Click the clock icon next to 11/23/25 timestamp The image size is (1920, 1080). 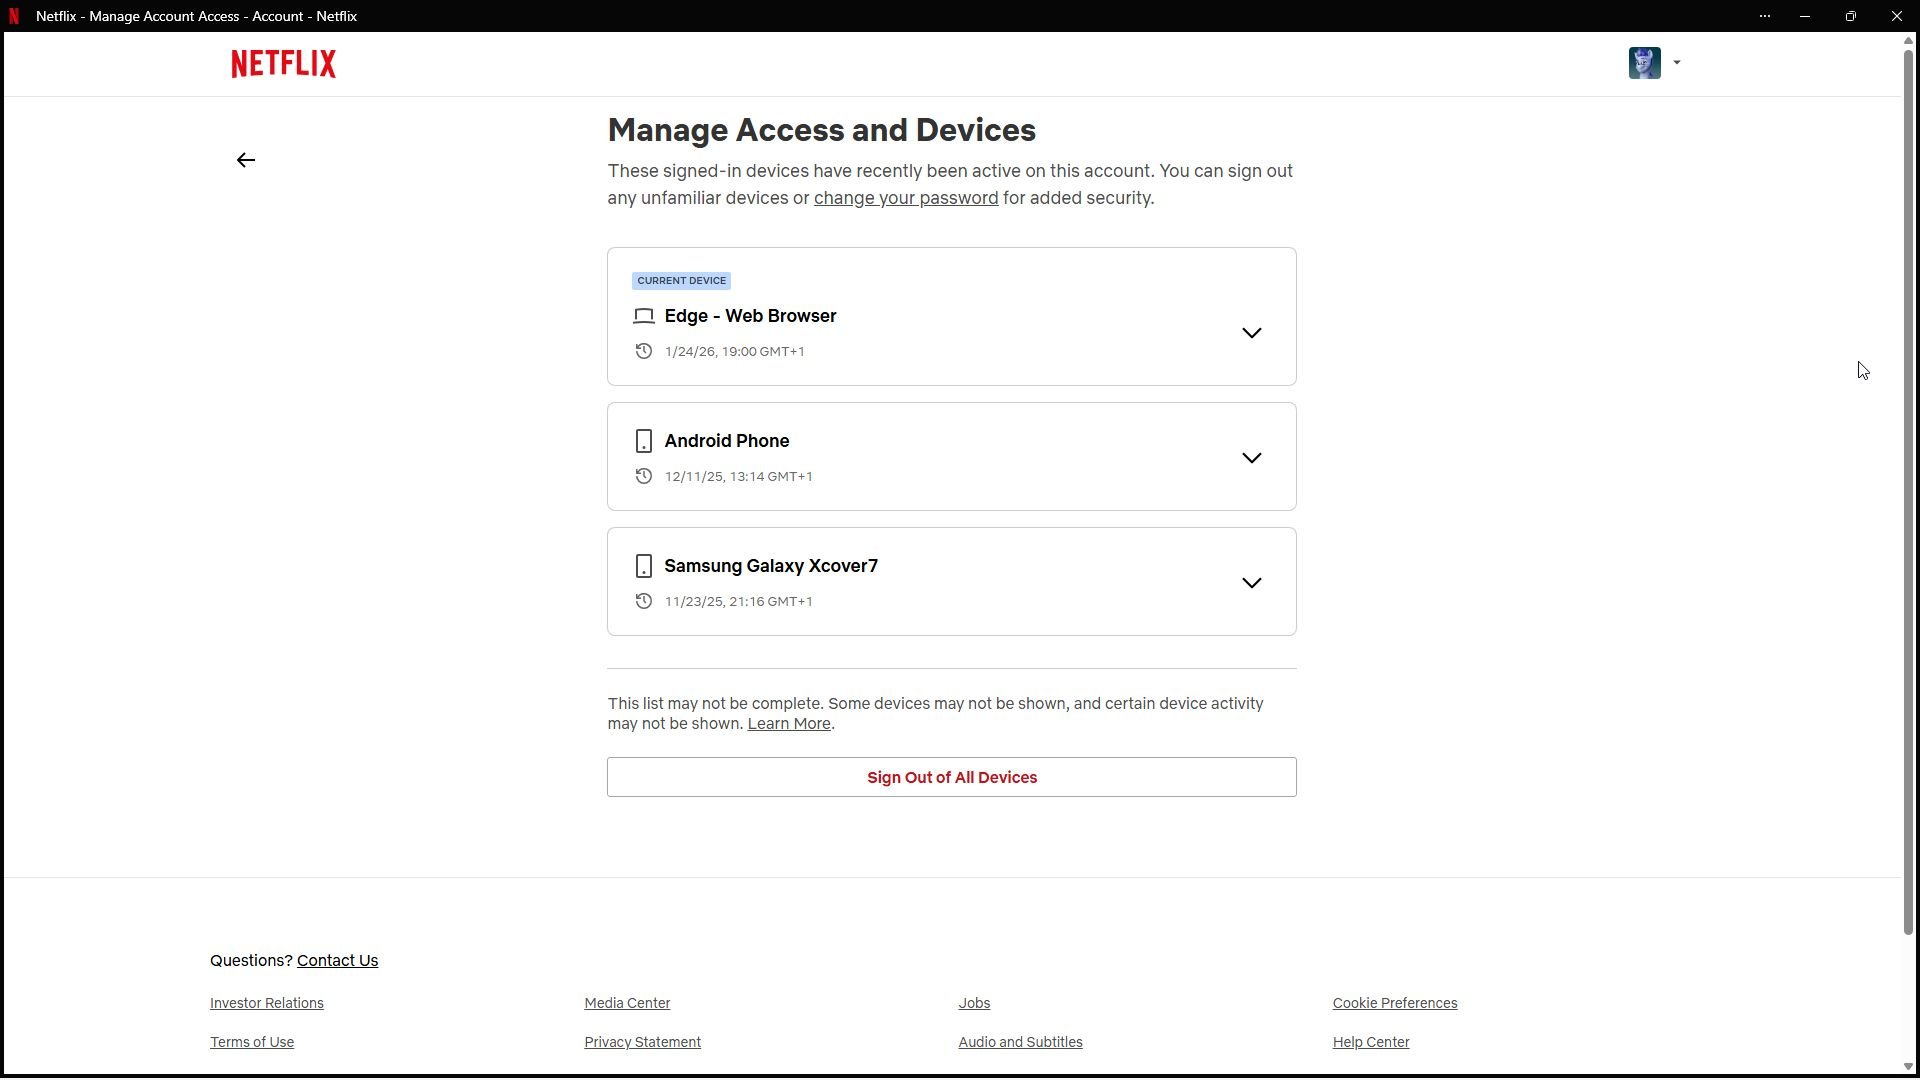(644, 601)
